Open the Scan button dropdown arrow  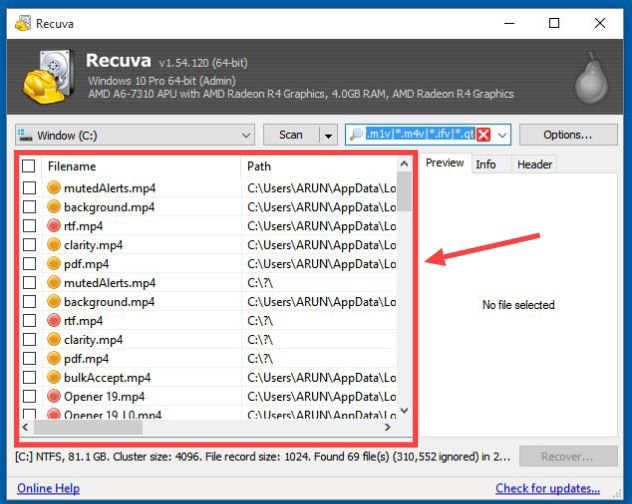tap(328, 135)
